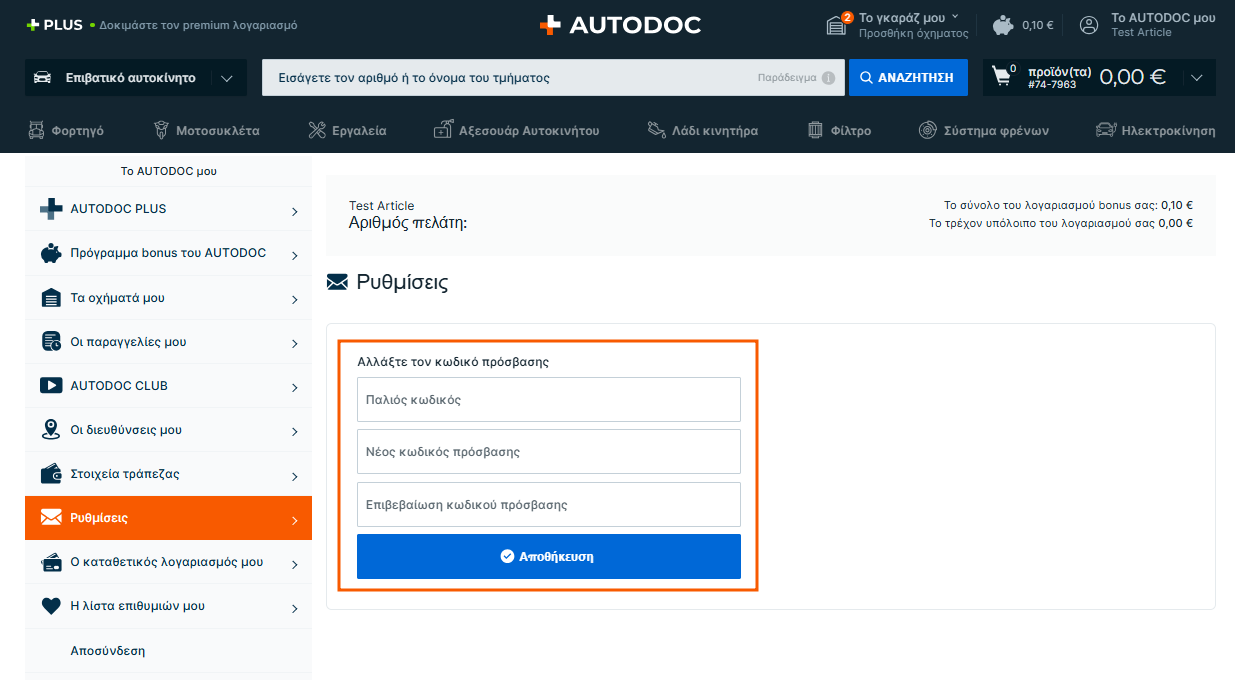
Task: Open Εργαλεία category in navigation
Action: (x=347, y=130)
